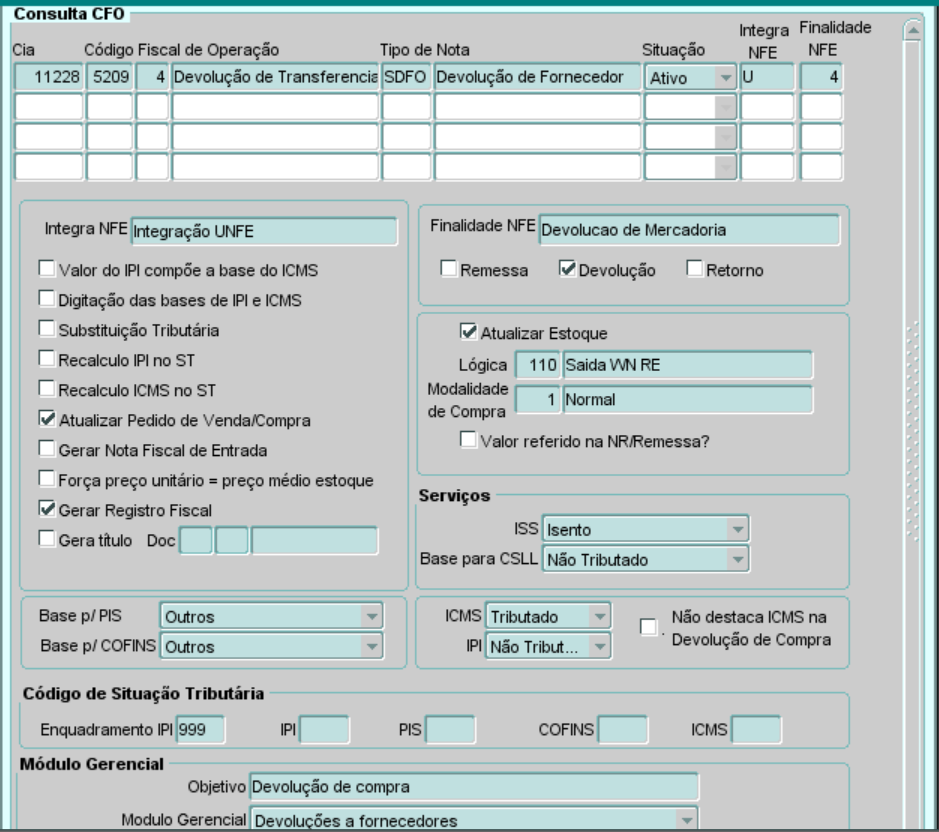Click the Módulo Gerencial section heading
Viewport: 939px width, 832px height.
(92, 764)
